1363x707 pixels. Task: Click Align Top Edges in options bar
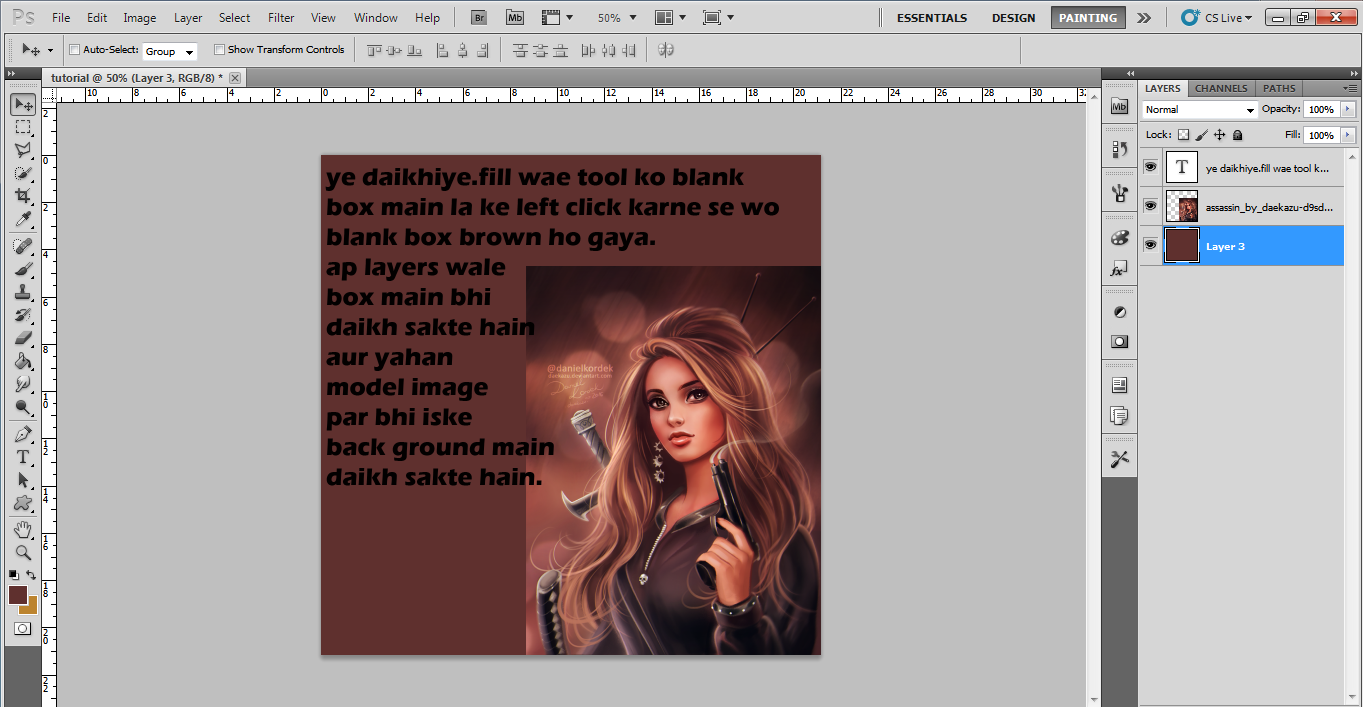[x=375, y=49]
